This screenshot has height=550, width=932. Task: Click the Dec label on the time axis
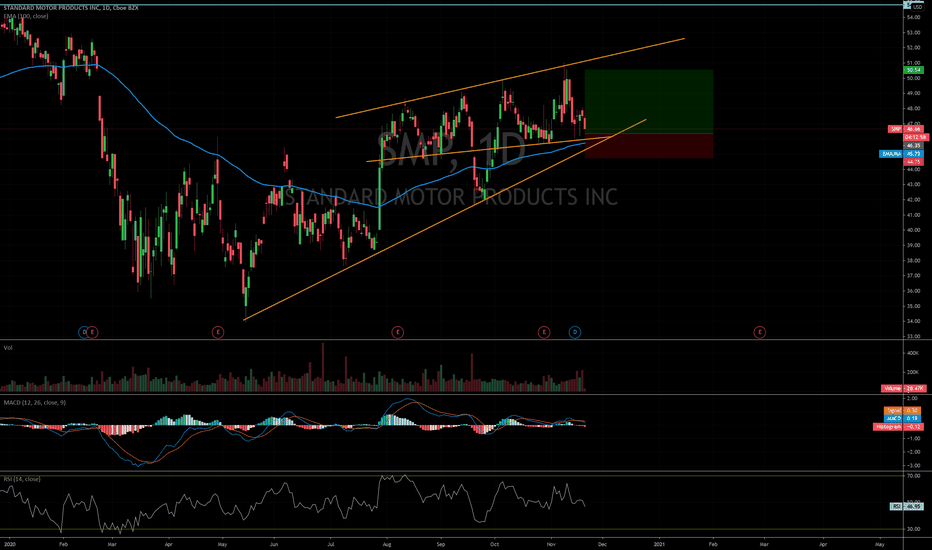click(602, 544)
